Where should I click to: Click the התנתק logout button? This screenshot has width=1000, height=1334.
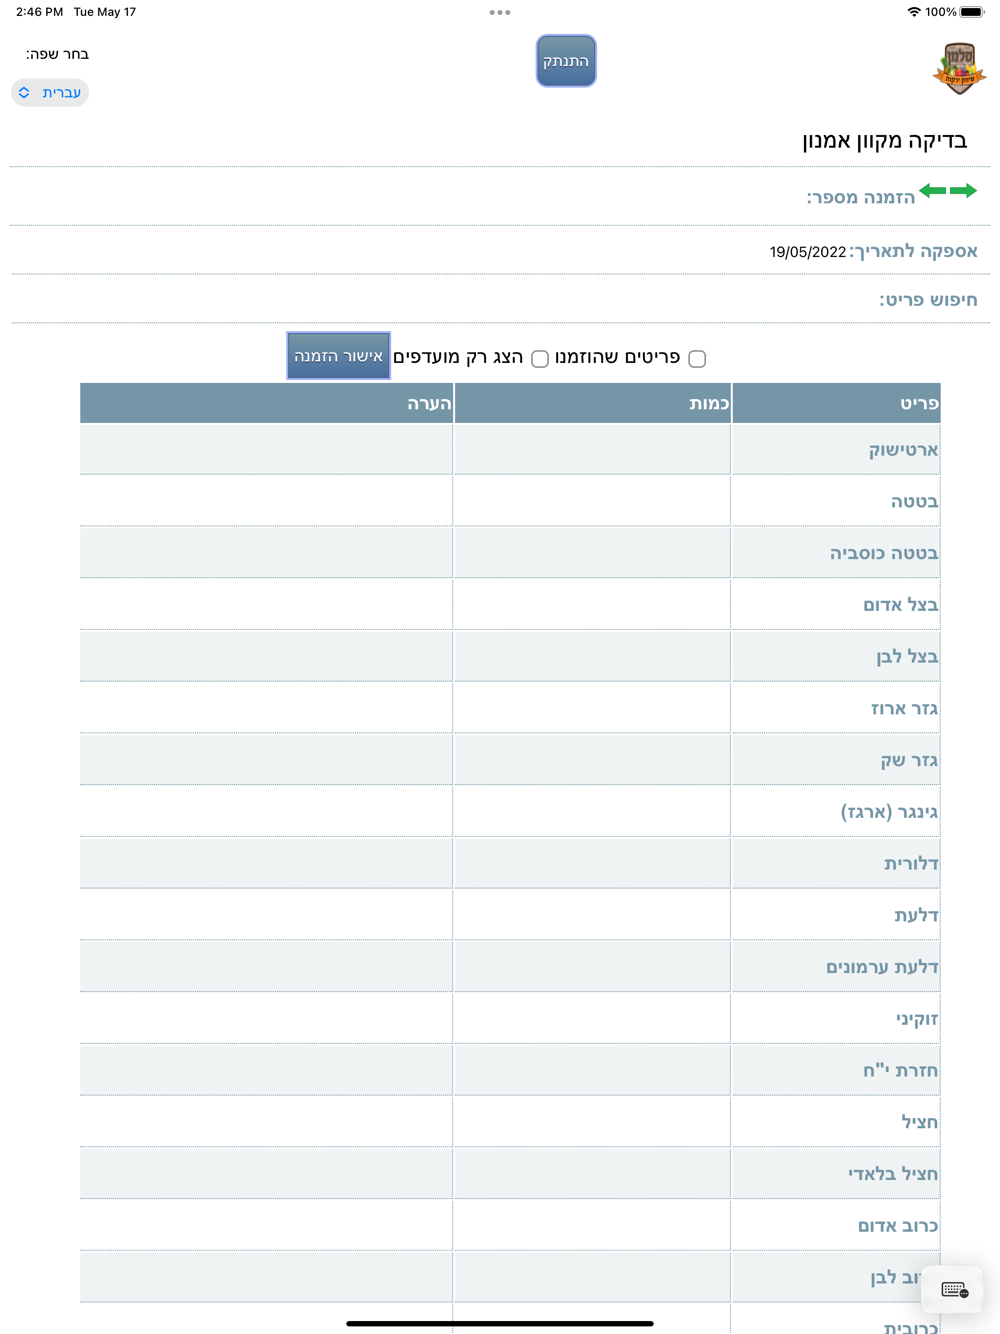tap(566, 61)
